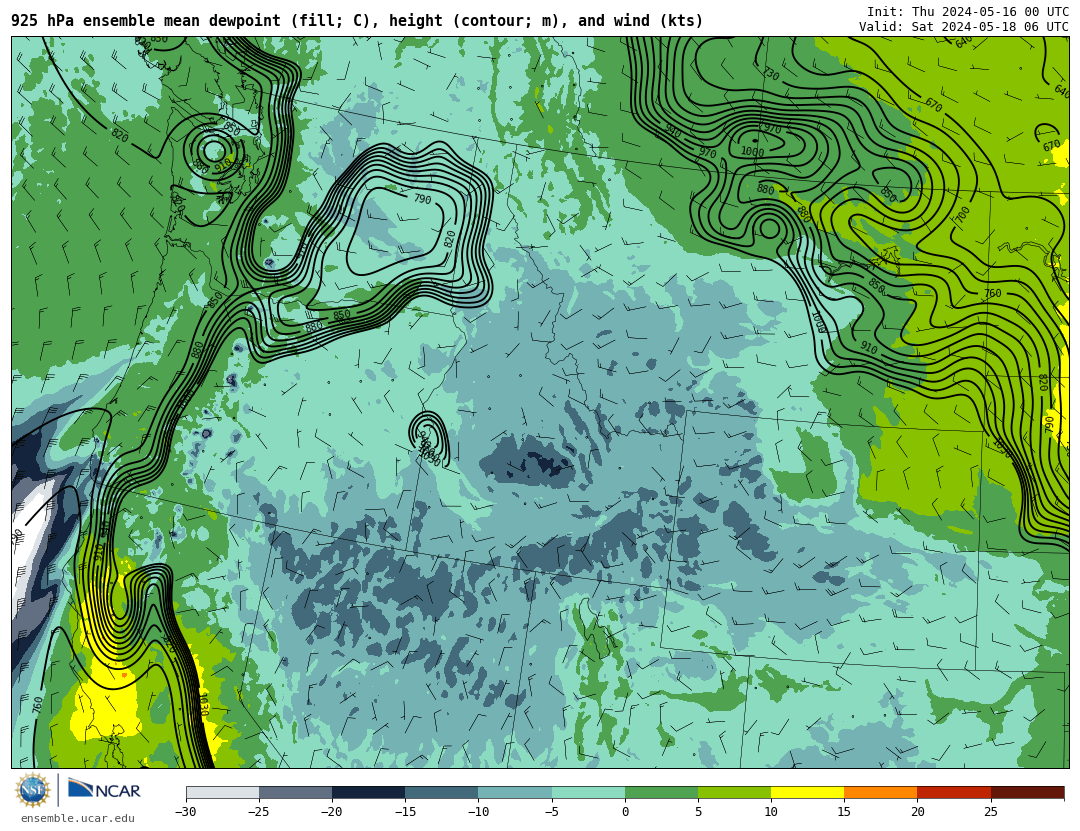Click the NCAR logo
The width and height of the screenshot is (1080, 831).
point(104,789)
